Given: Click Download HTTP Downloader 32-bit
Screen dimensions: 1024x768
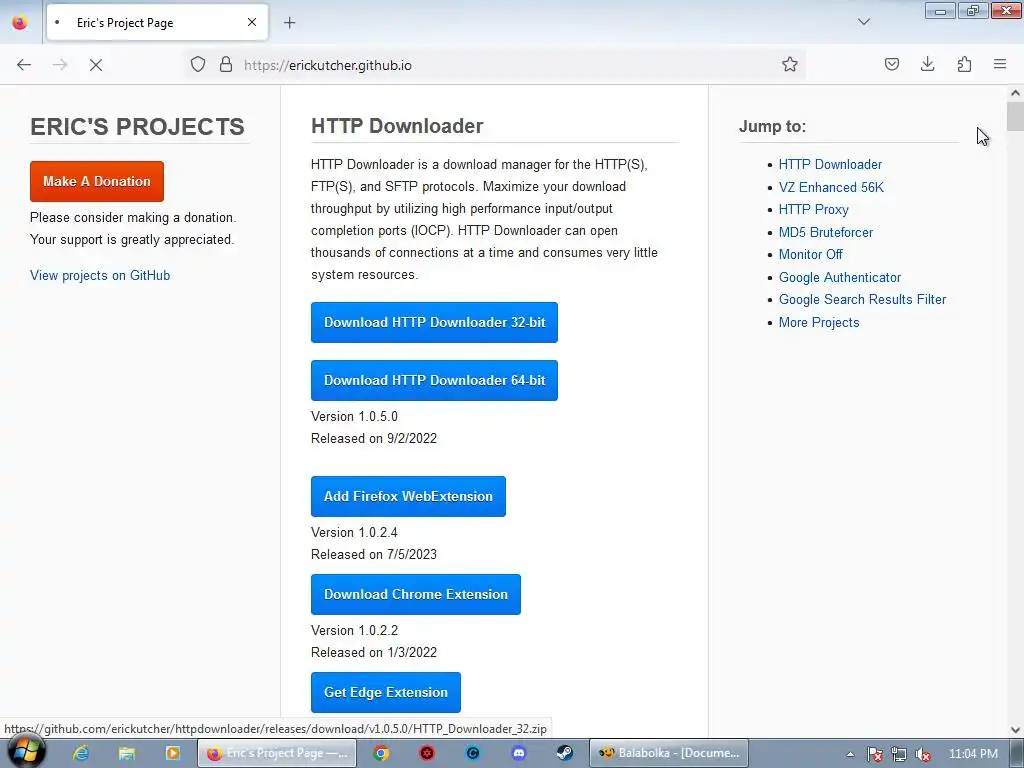Looking at the screenshot, I should pyautogui.click(x=434, y=322).
